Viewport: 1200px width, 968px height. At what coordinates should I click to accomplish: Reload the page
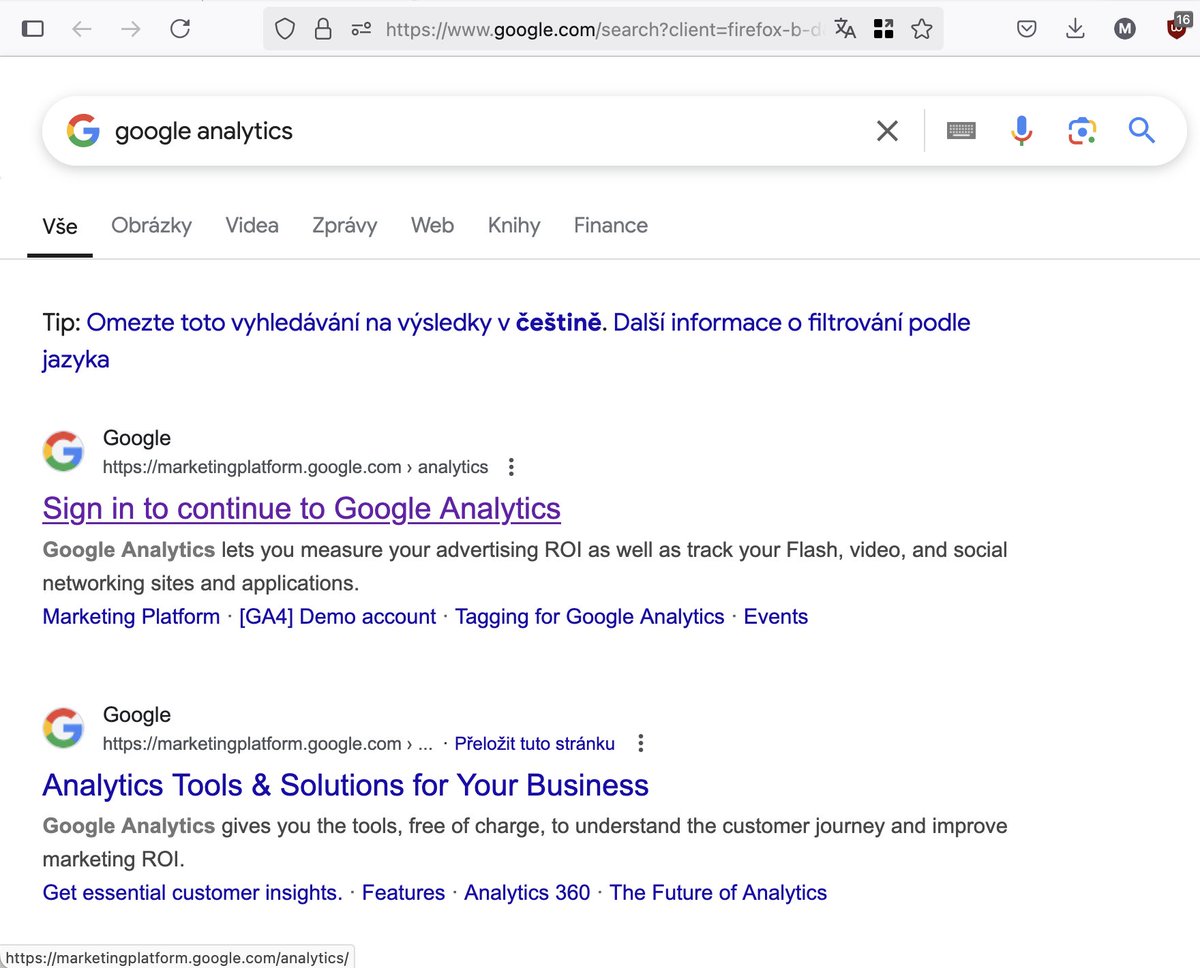[180, 29]
